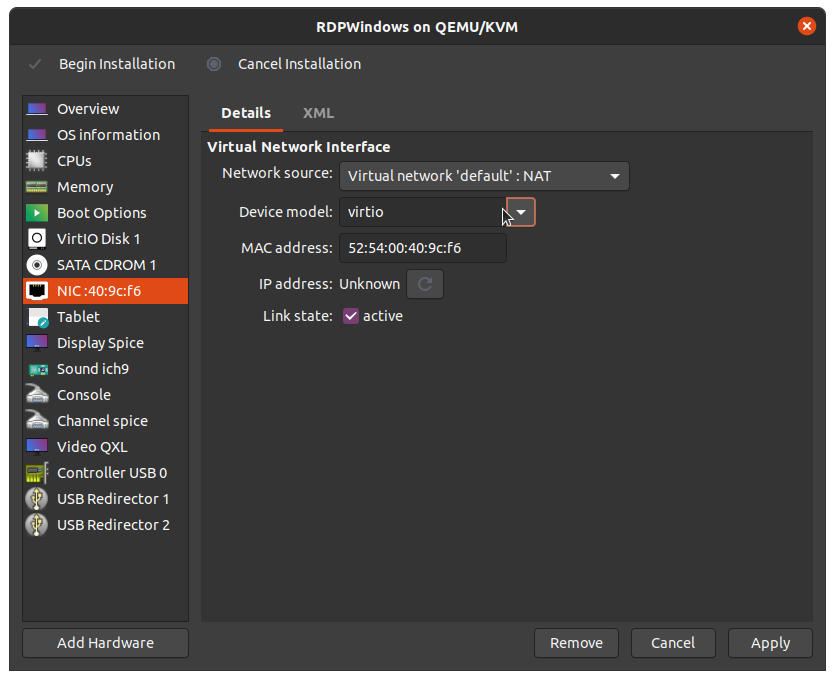This screenshot has width=835, height=680.
Task: Click the Apply button
Action: [x=770, y=643]
